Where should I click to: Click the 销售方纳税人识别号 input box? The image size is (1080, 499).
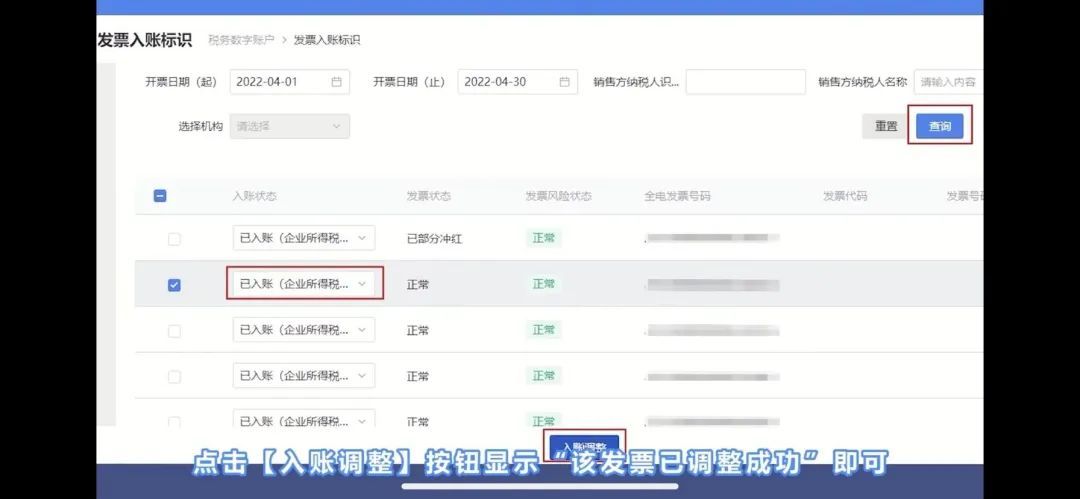pyautogui.click(x=745, y=82)
